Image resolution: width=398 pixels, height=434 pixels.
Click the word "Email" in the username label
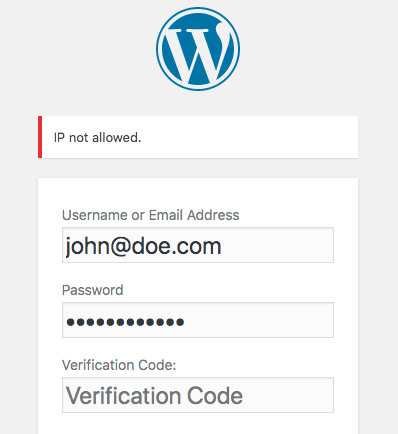point(166,215)
